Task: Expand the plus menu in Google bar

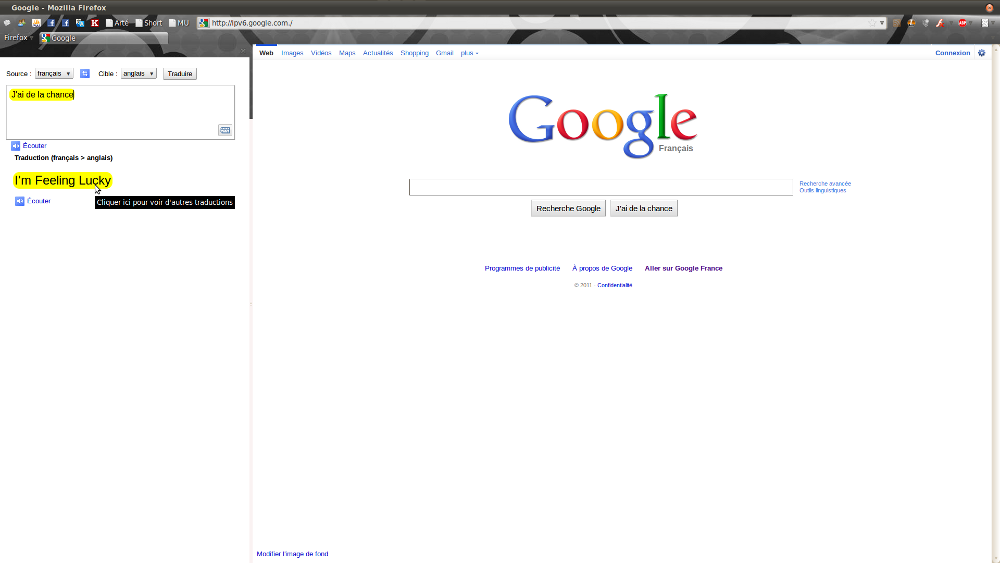Action: tap(469, 53)
